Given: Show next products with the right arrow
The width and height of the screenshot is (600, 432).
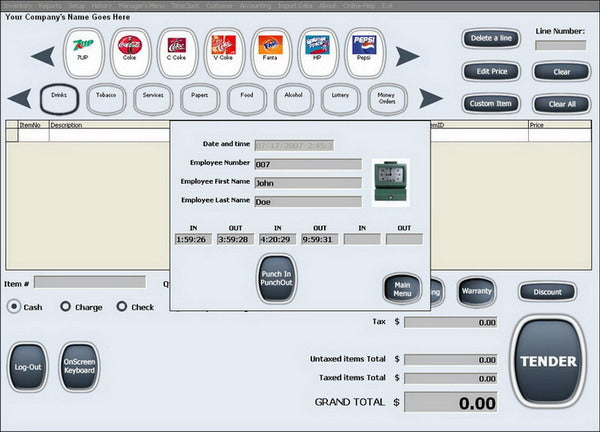Looking at the screenshot, I should coord(408,56).
